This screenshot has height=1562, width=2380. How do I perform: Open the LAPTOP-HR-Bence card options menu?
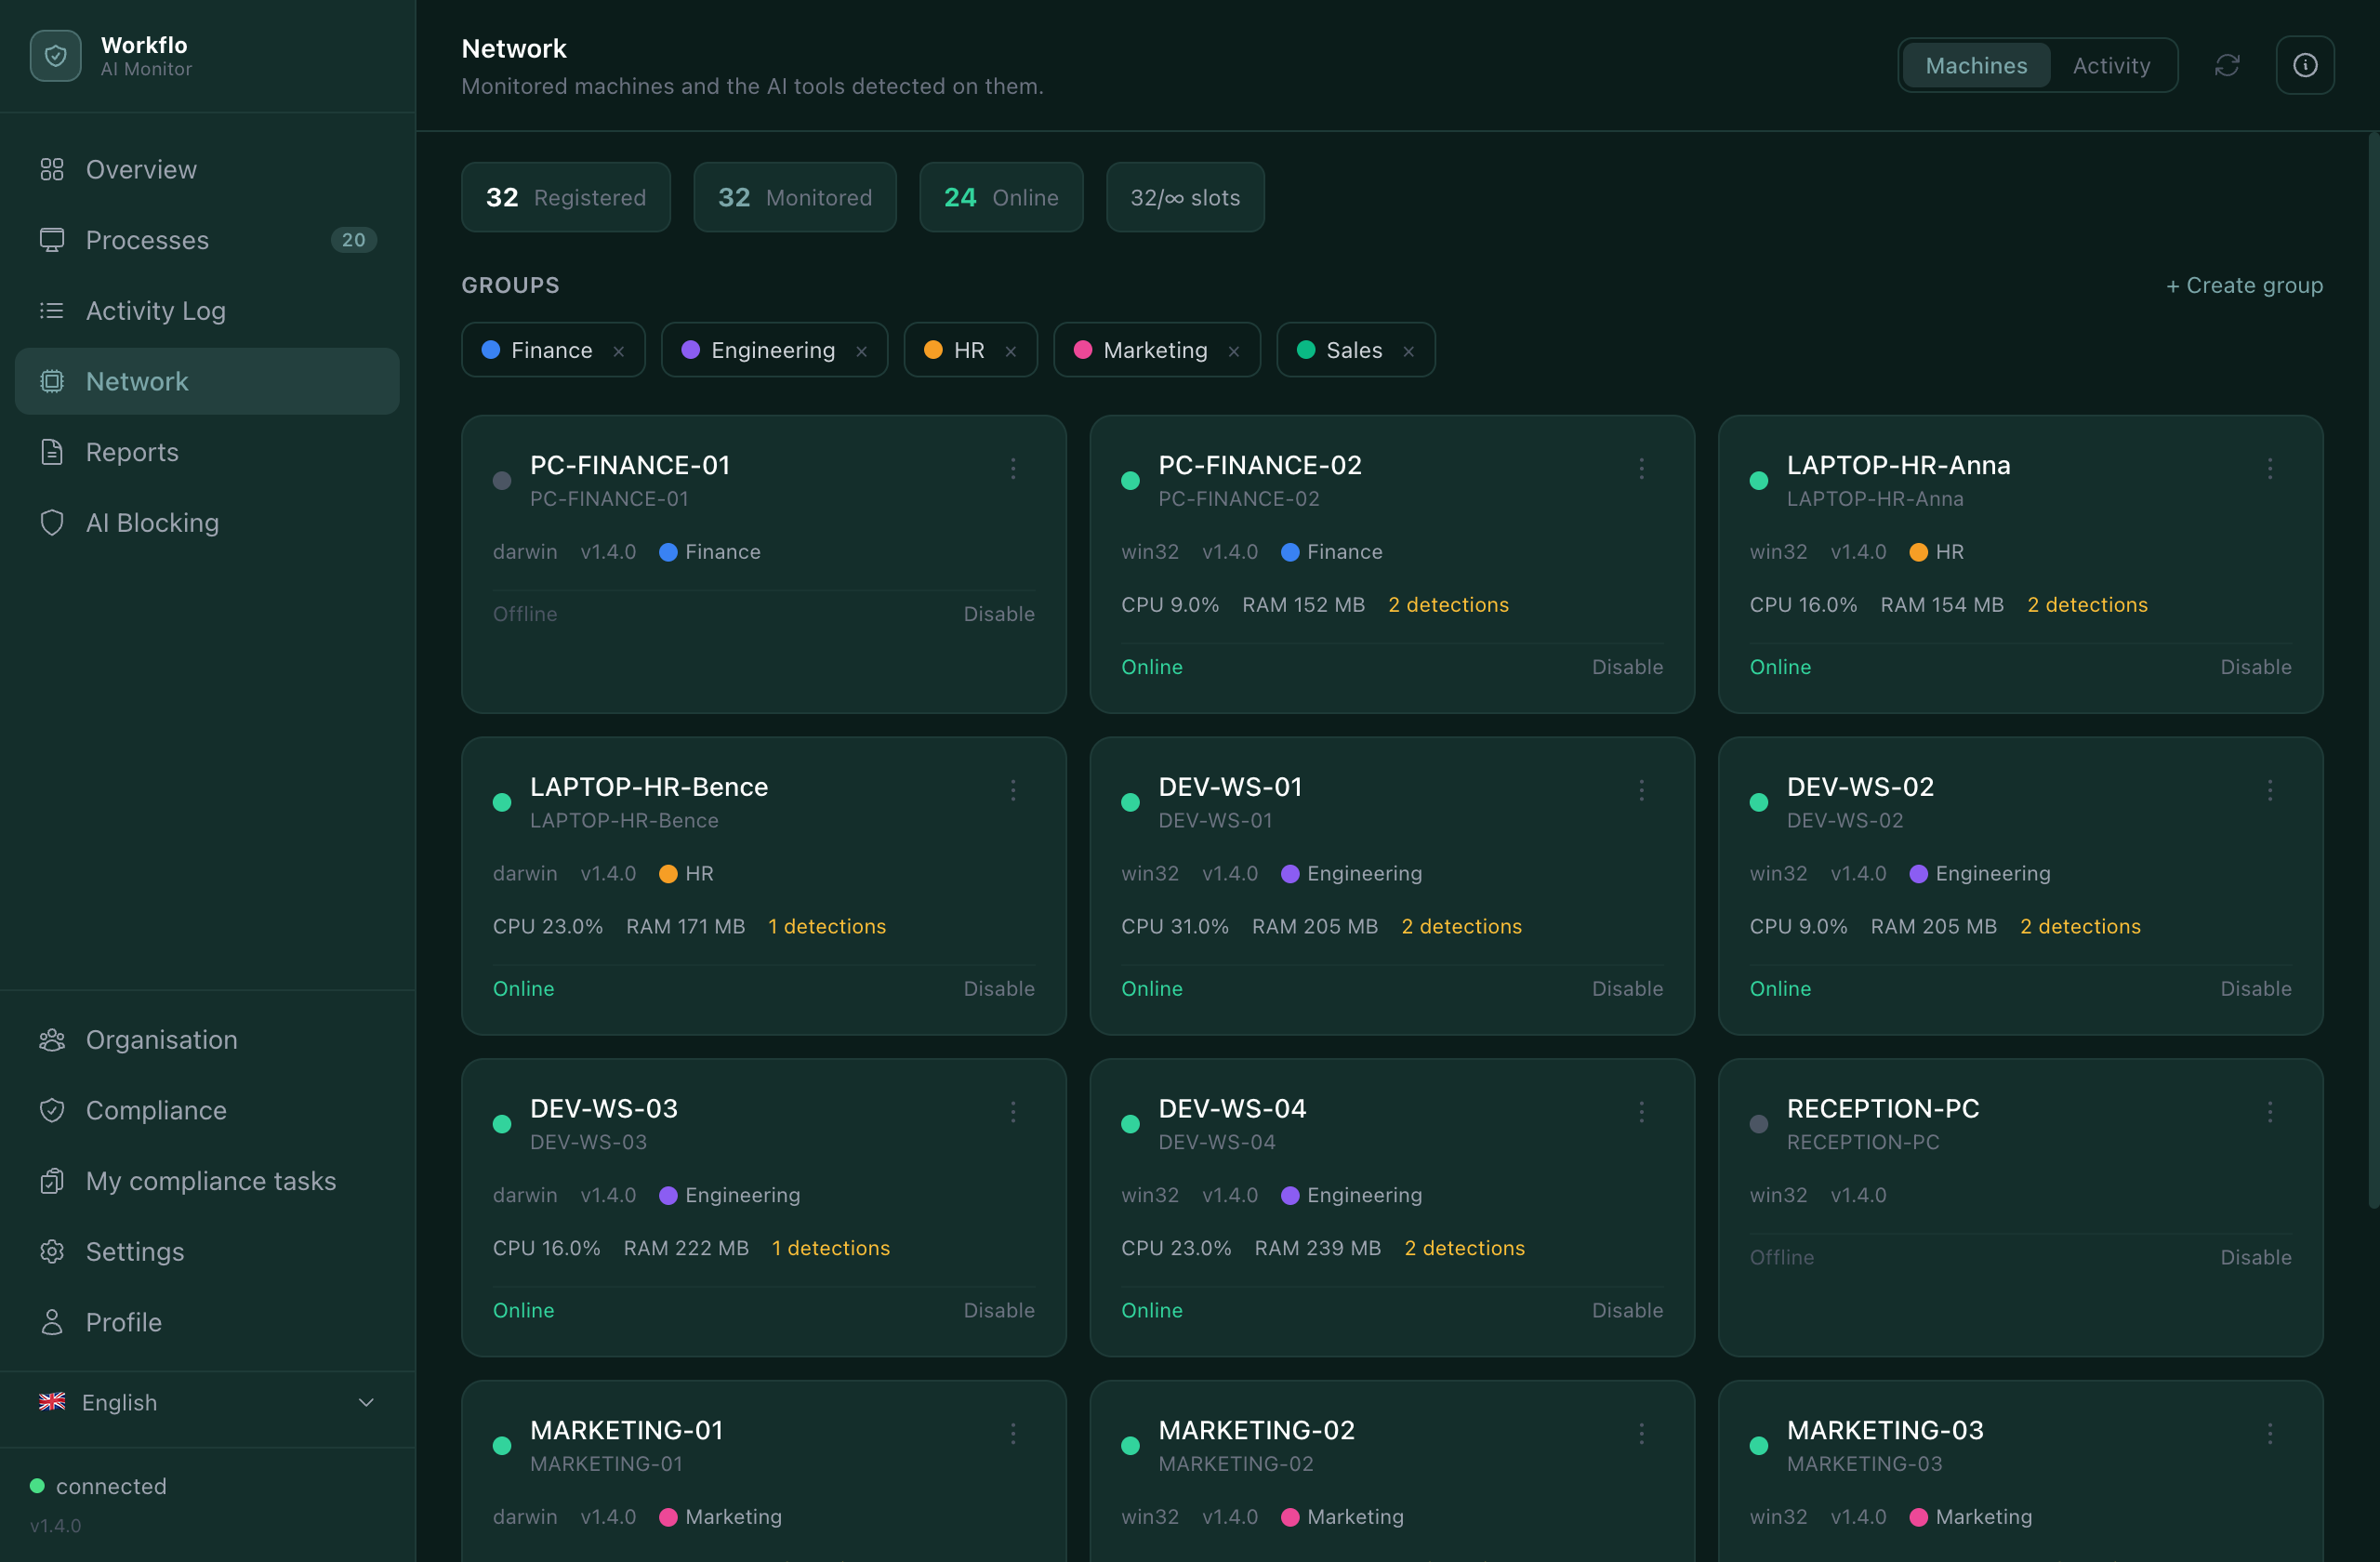tap(1013, 790)
